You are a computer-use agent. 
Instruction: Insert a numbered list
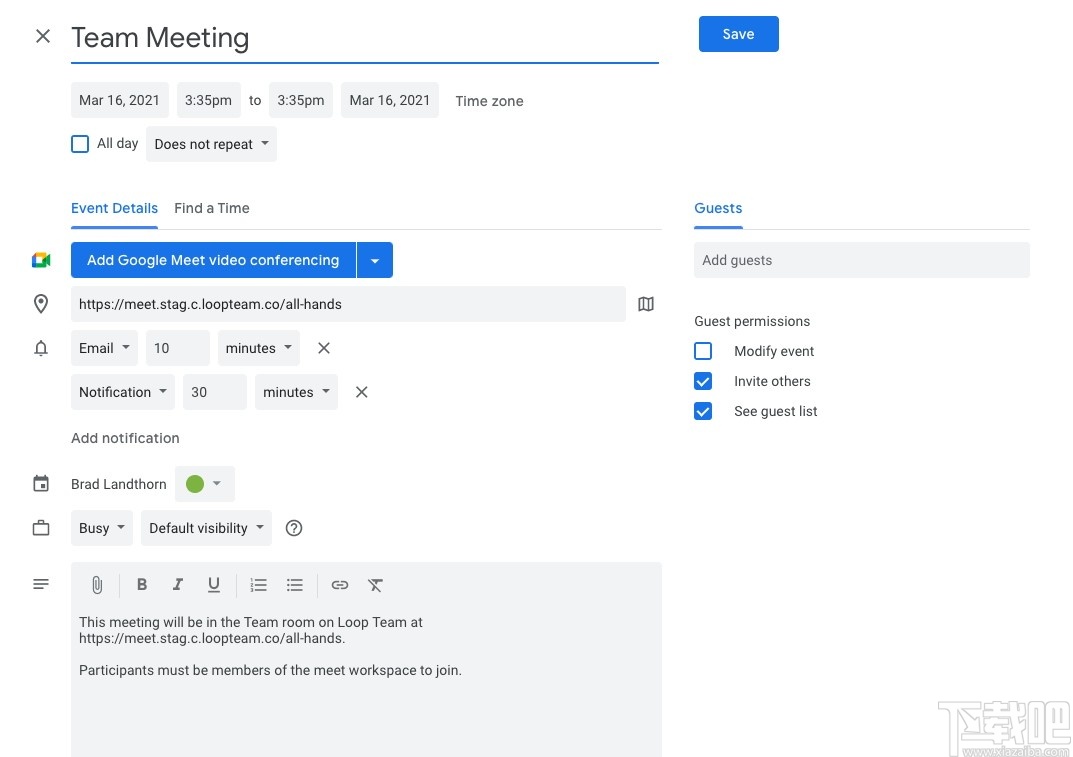pos(259,585)
